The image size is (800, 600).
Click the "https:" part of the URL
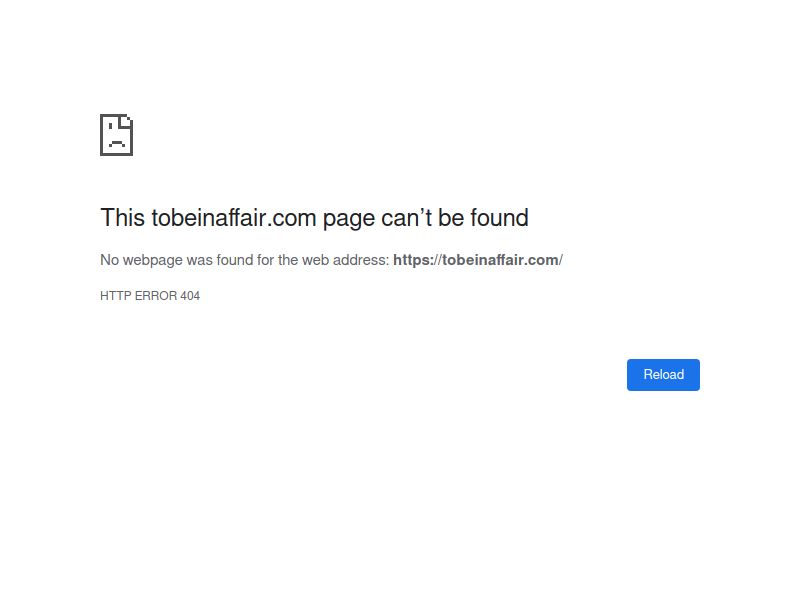(414, 260)
